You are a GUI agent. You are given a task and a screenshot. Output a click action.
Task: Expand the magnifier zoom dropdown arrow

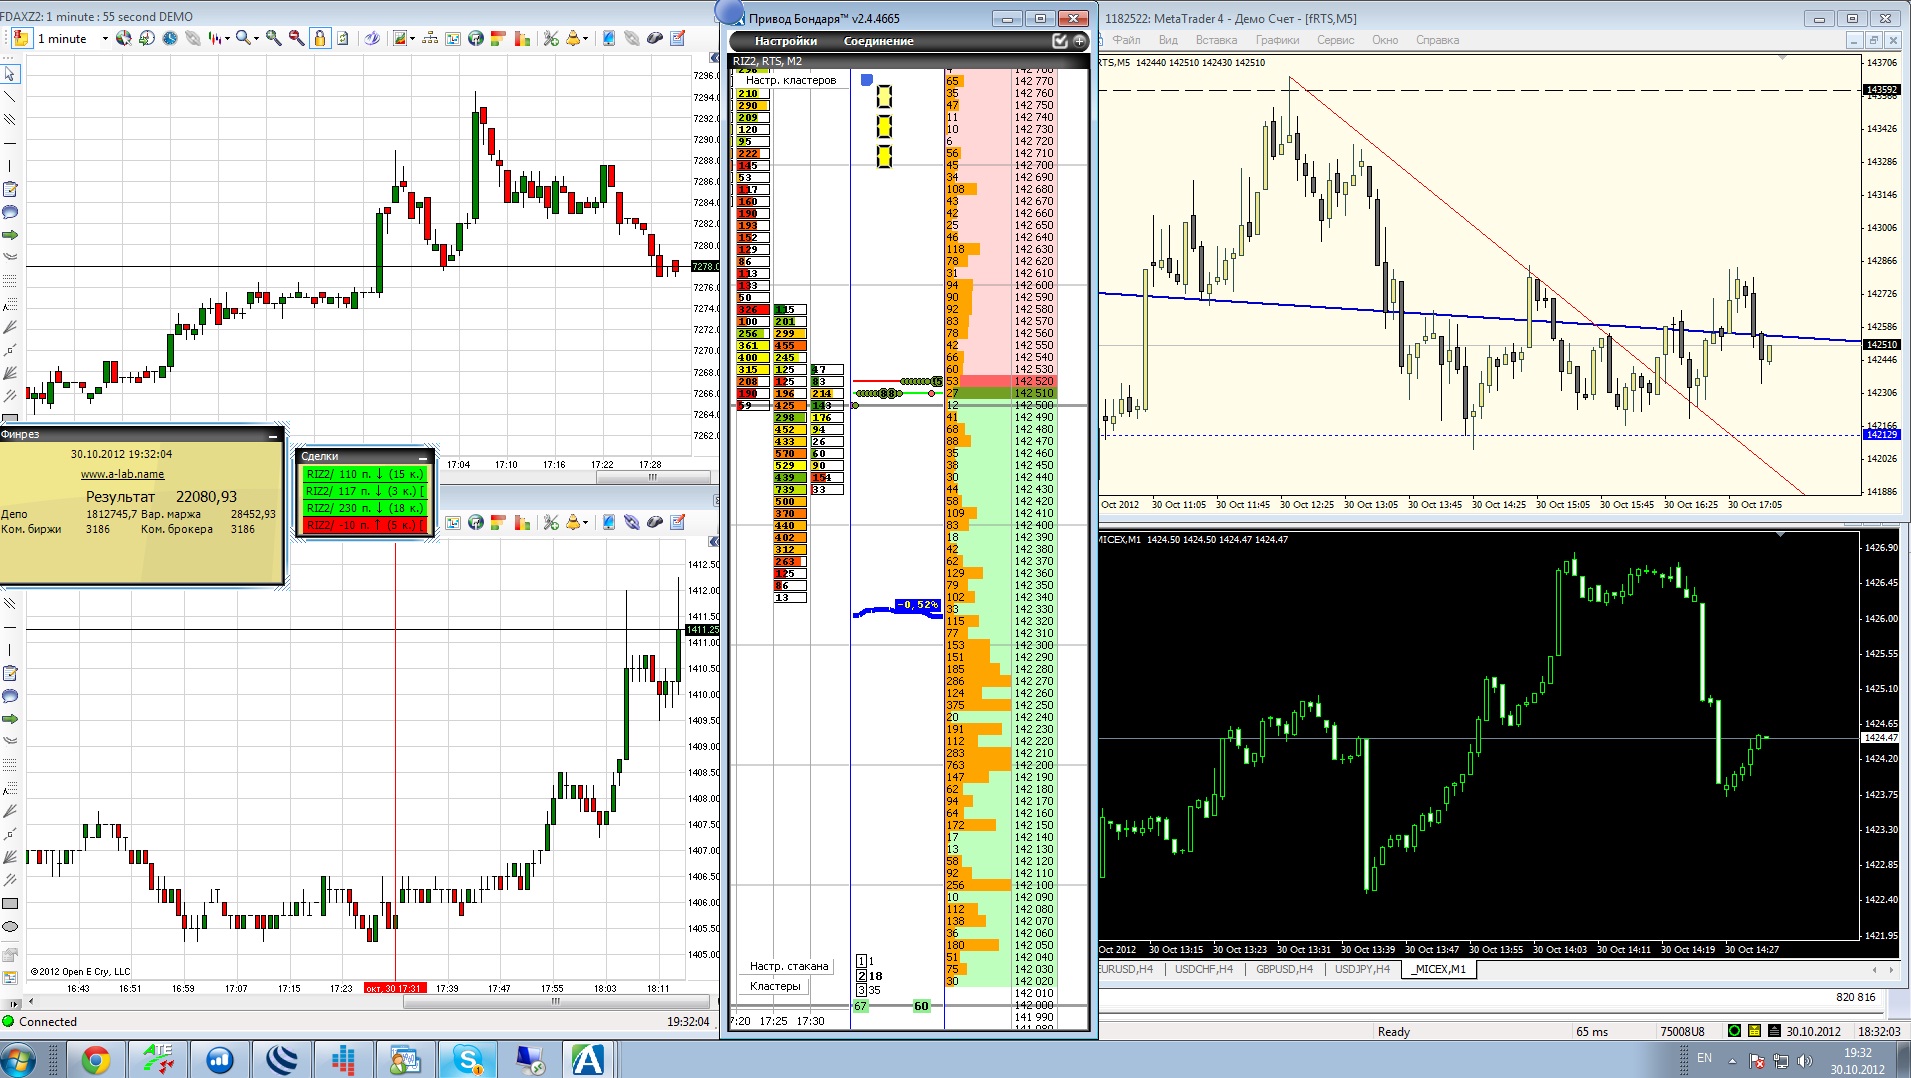pos(256,39)
